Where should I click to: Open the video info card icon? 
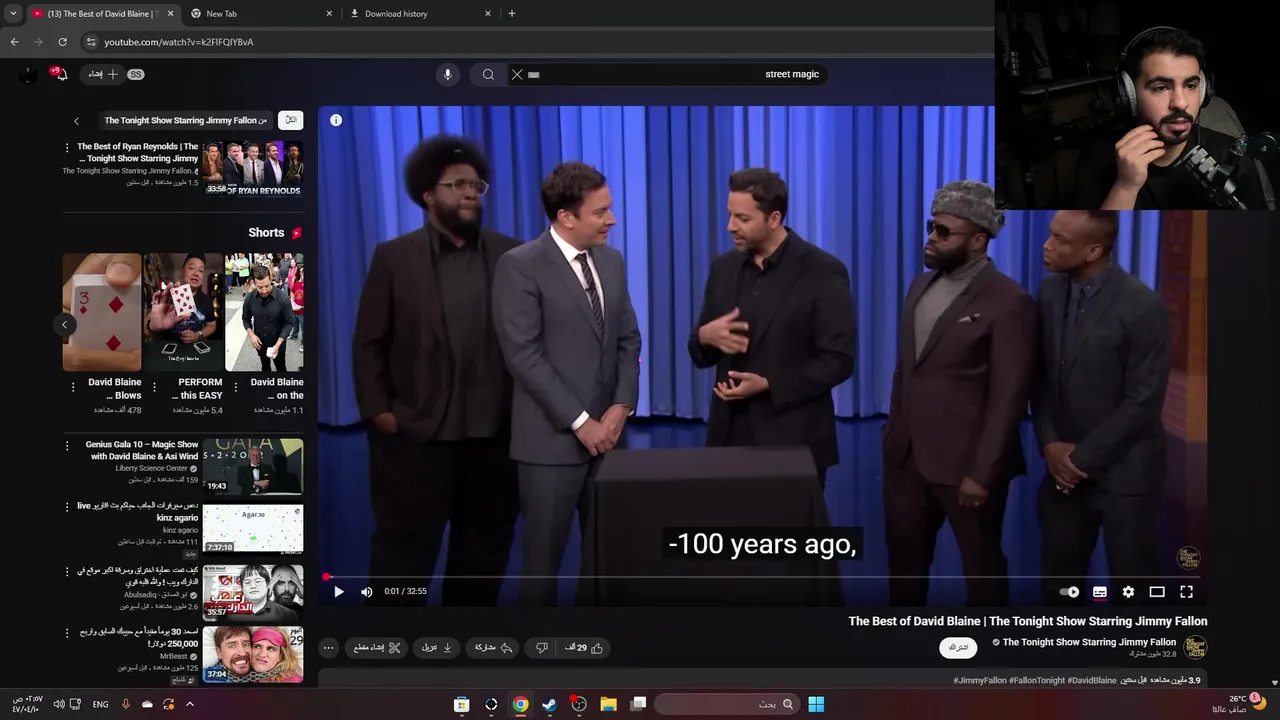336,120
